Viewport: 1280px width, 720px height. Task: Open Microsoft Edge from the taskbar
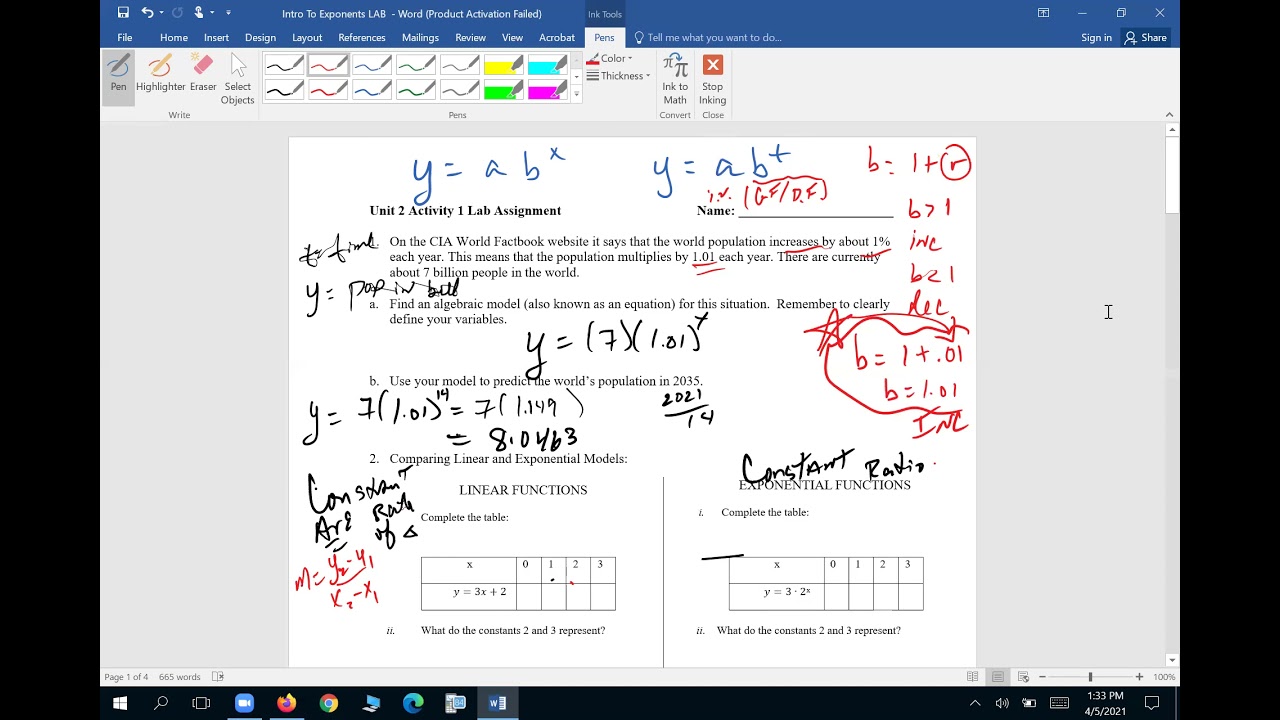point(413,703)
